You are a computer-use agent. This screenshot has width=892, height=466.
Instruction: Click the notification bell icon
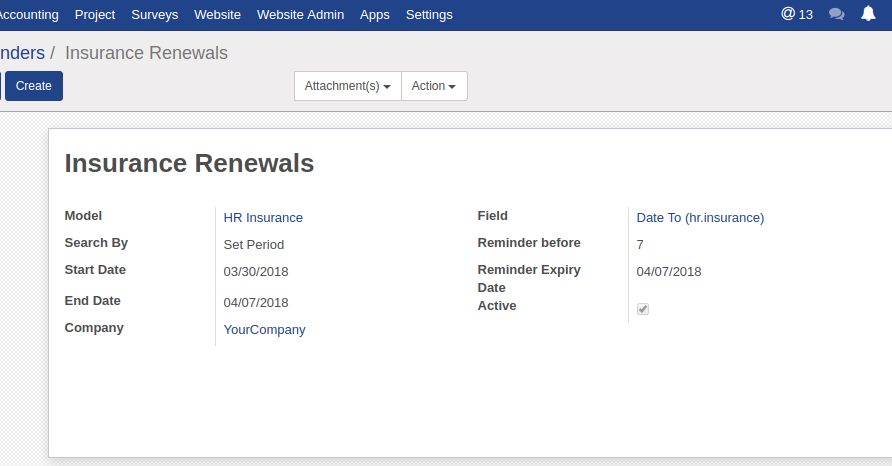pyautogui.click(x=868, y=15)
